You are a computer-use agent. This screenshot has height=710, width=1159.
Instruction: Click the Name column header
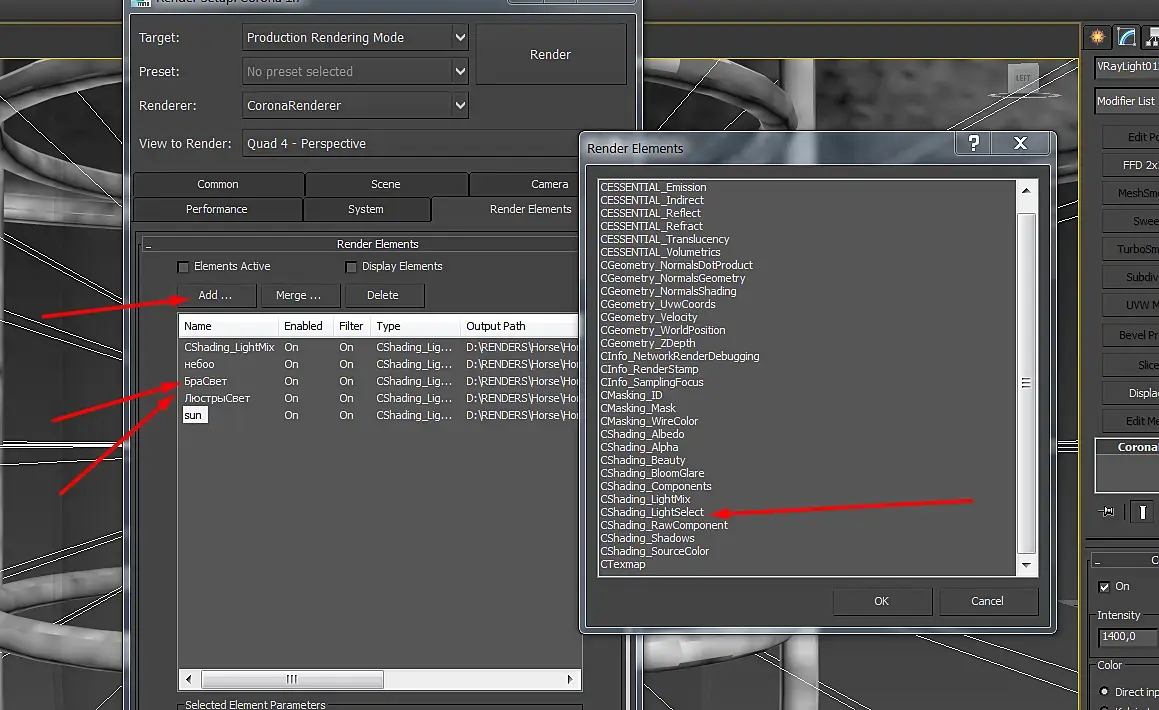click(228, 326)
